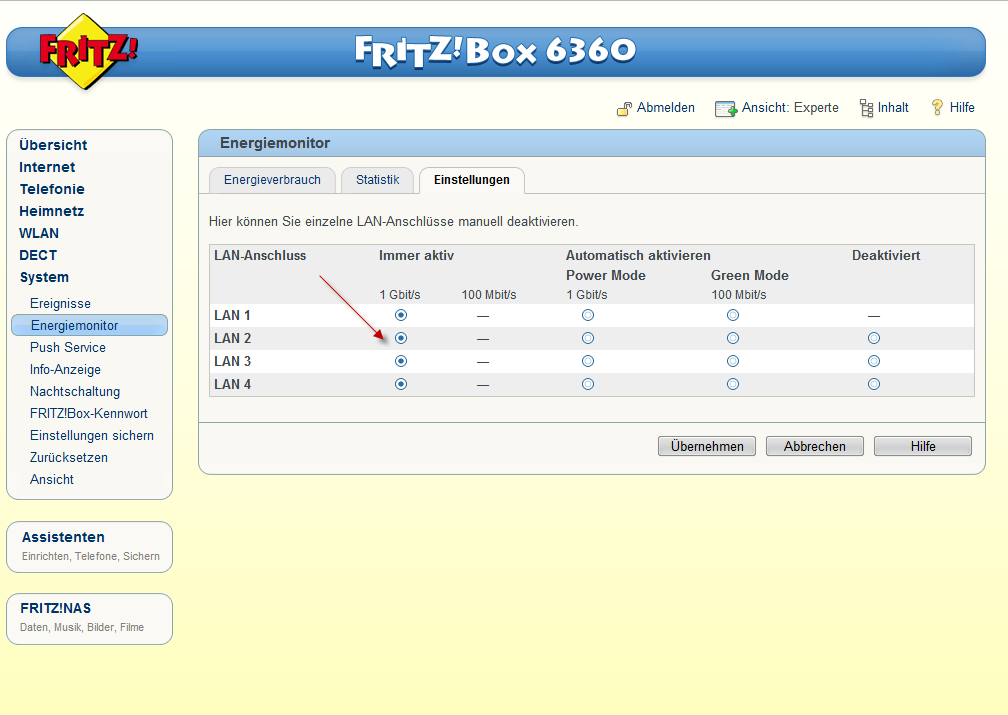Deactivate the LAN 2 port

[874, 338]
